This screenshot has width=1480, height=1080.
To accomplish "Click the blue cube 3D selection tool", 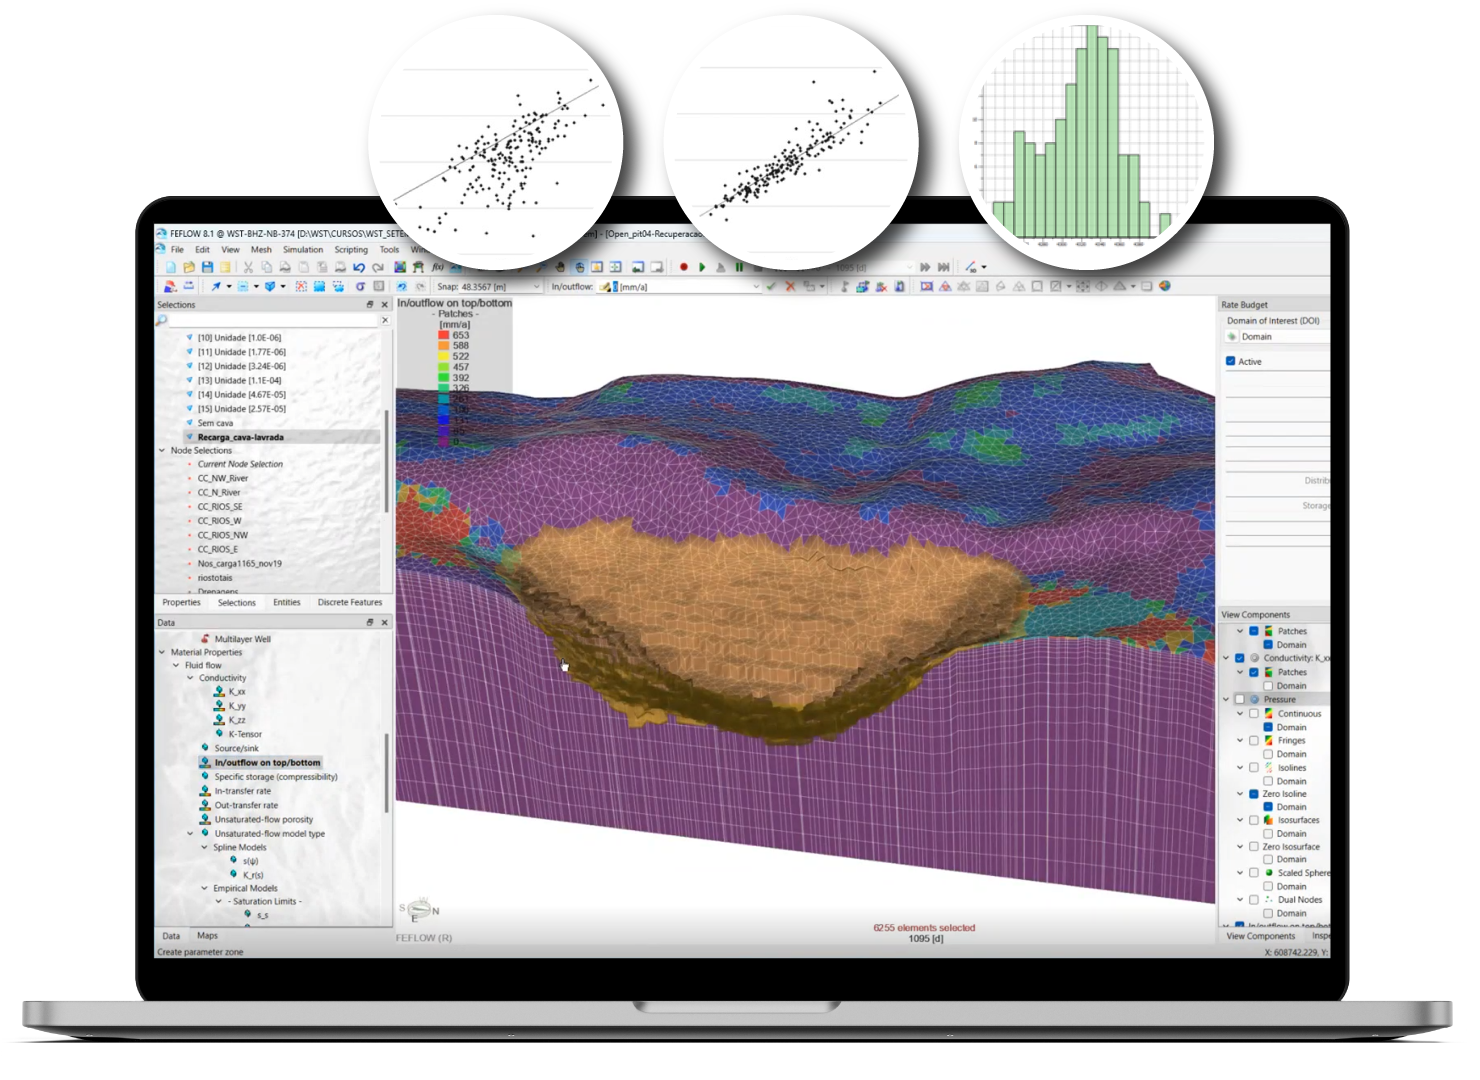I will pos(269,286).
